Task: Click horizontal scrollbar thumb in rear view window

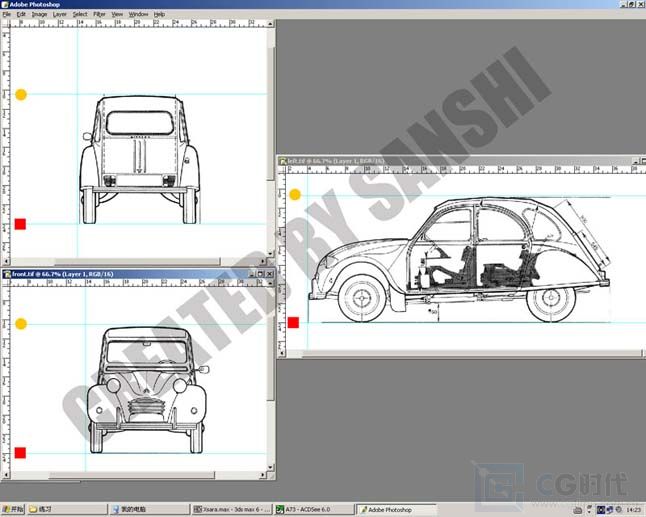Action: (137, 262)
